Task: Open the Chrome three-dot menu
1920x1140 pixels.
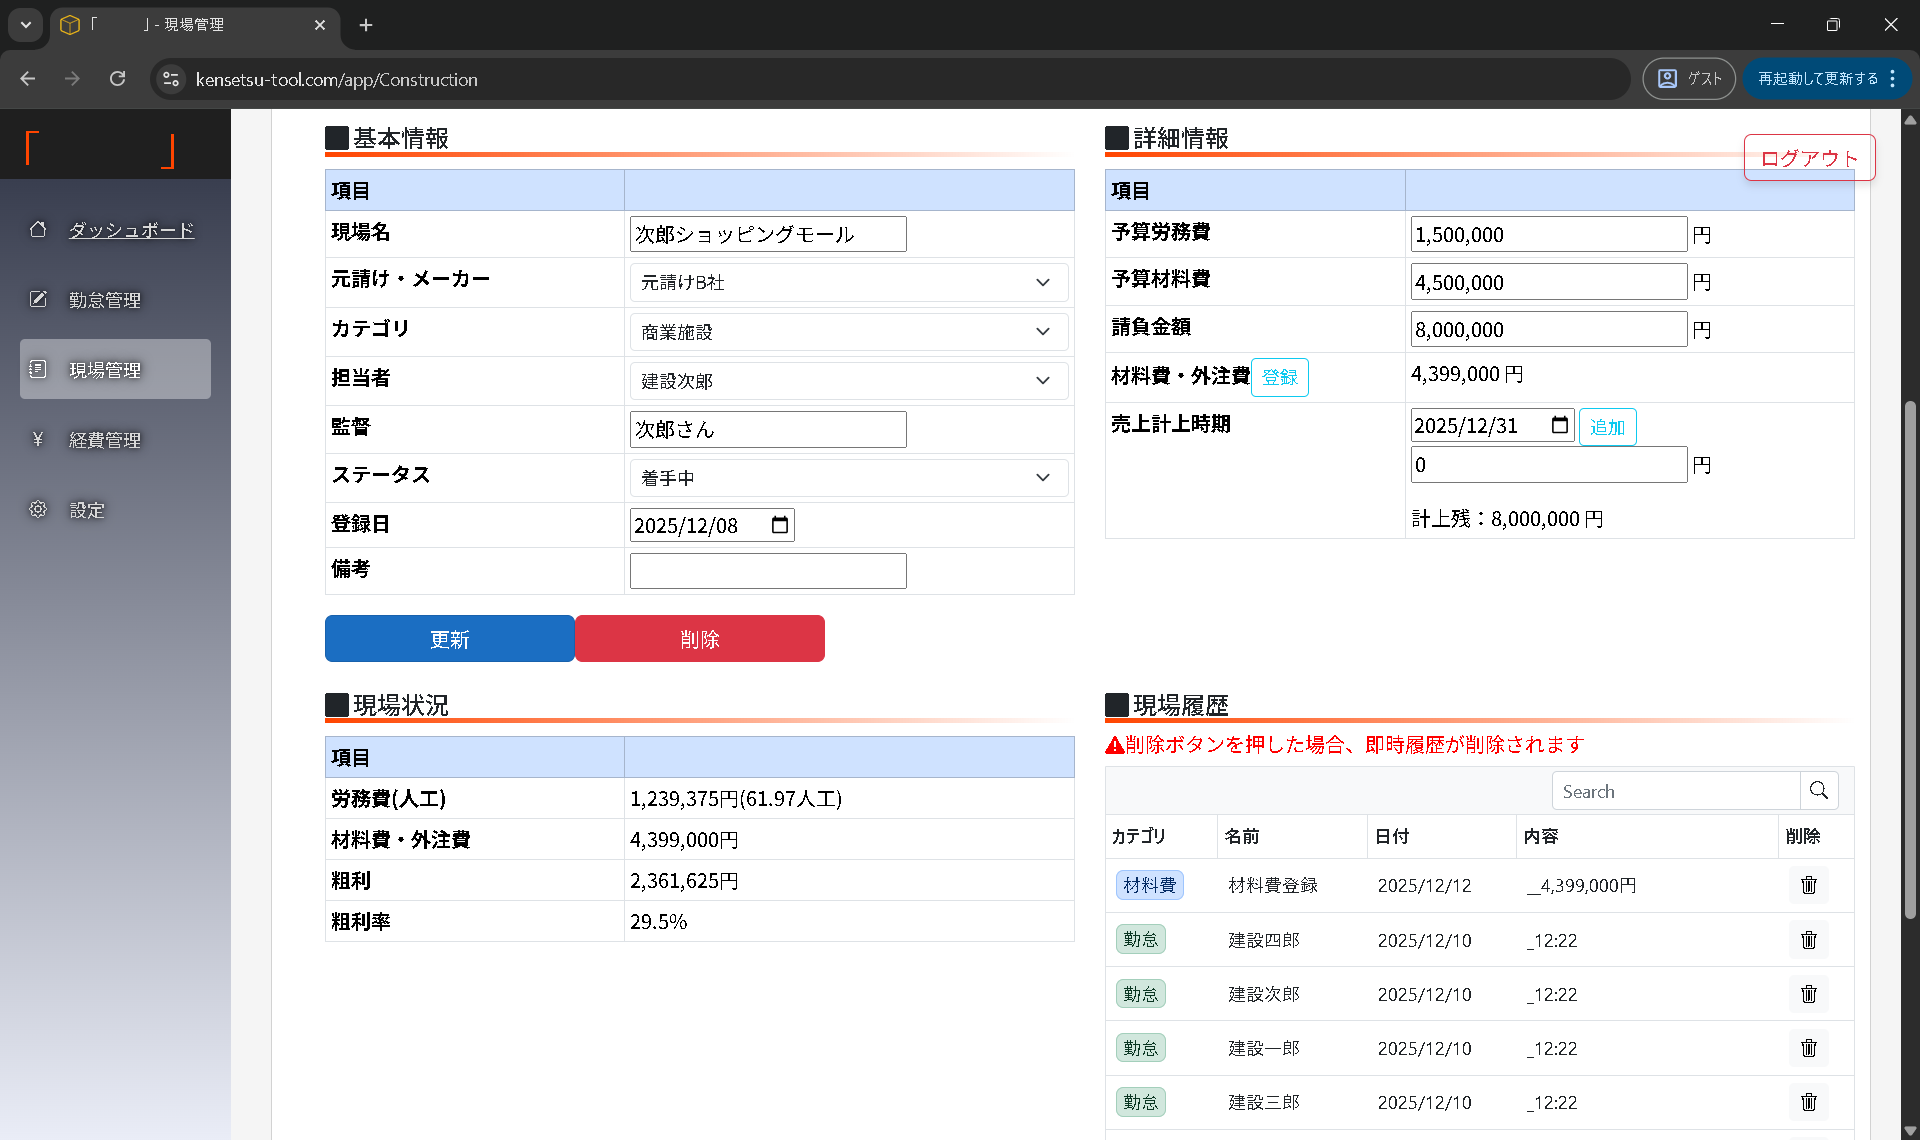Action: [x=1893, y=78]
